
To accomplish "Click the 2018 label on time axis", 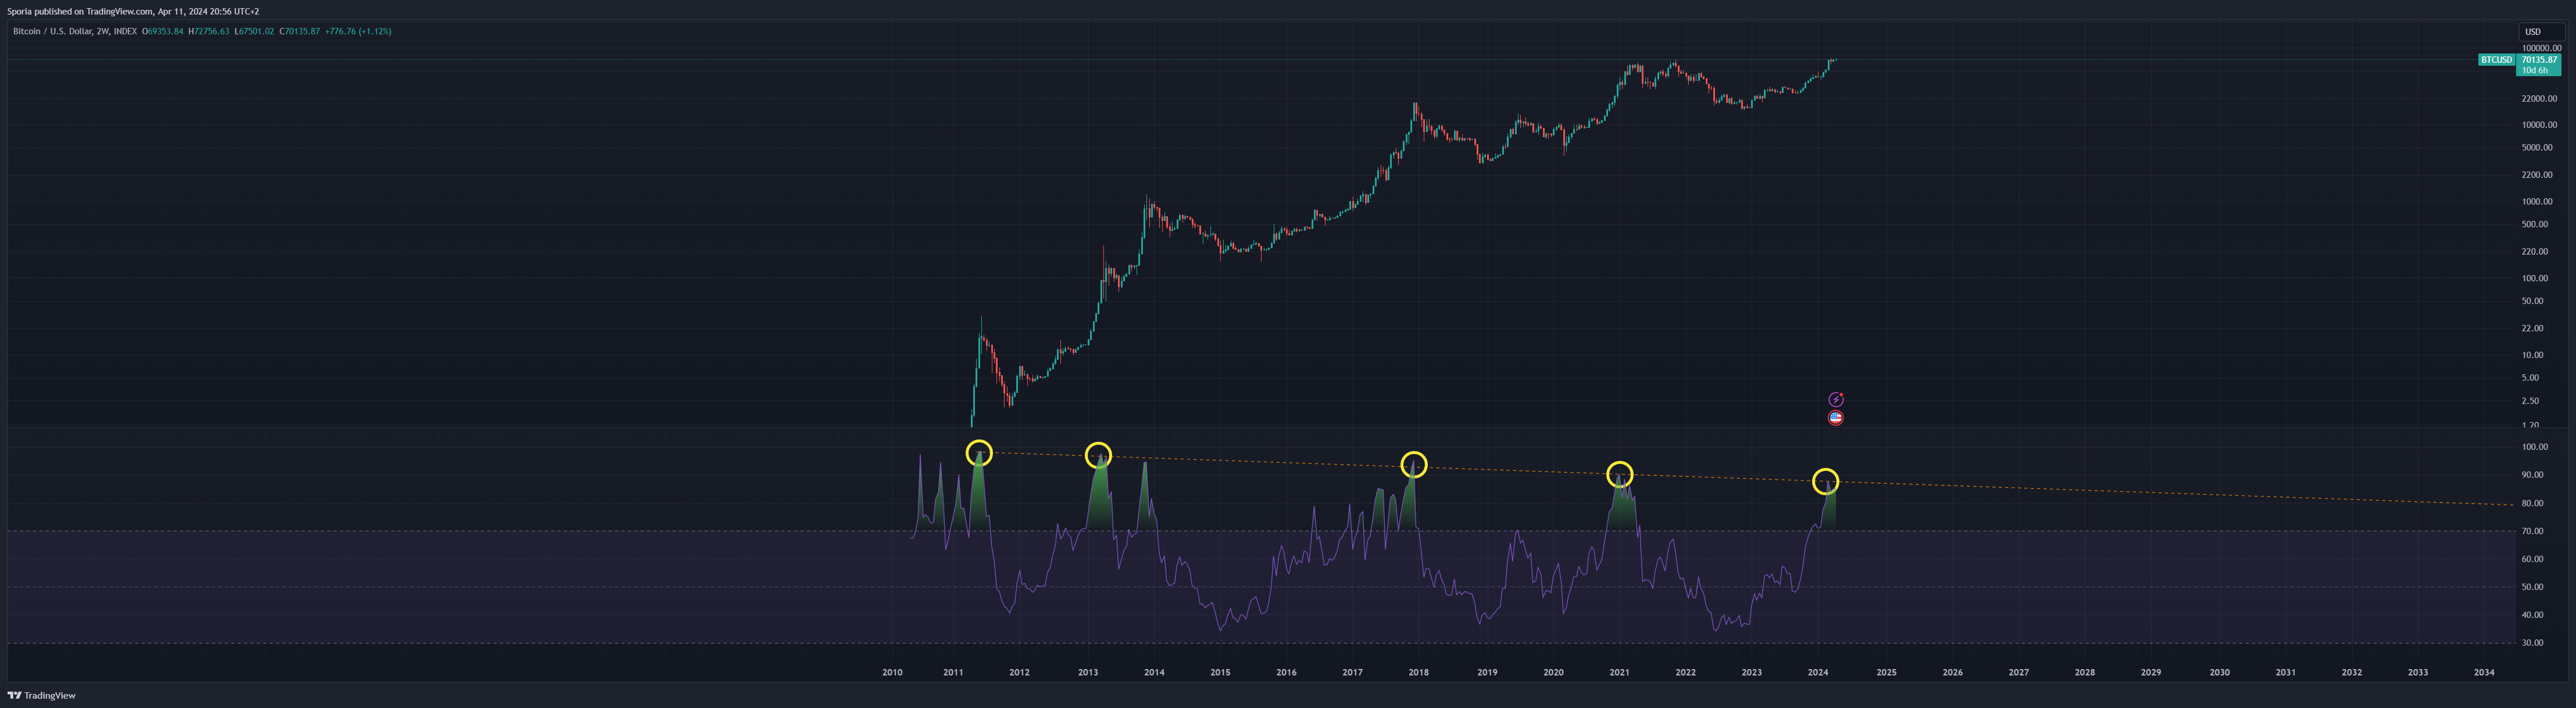I will (1418, 673).
